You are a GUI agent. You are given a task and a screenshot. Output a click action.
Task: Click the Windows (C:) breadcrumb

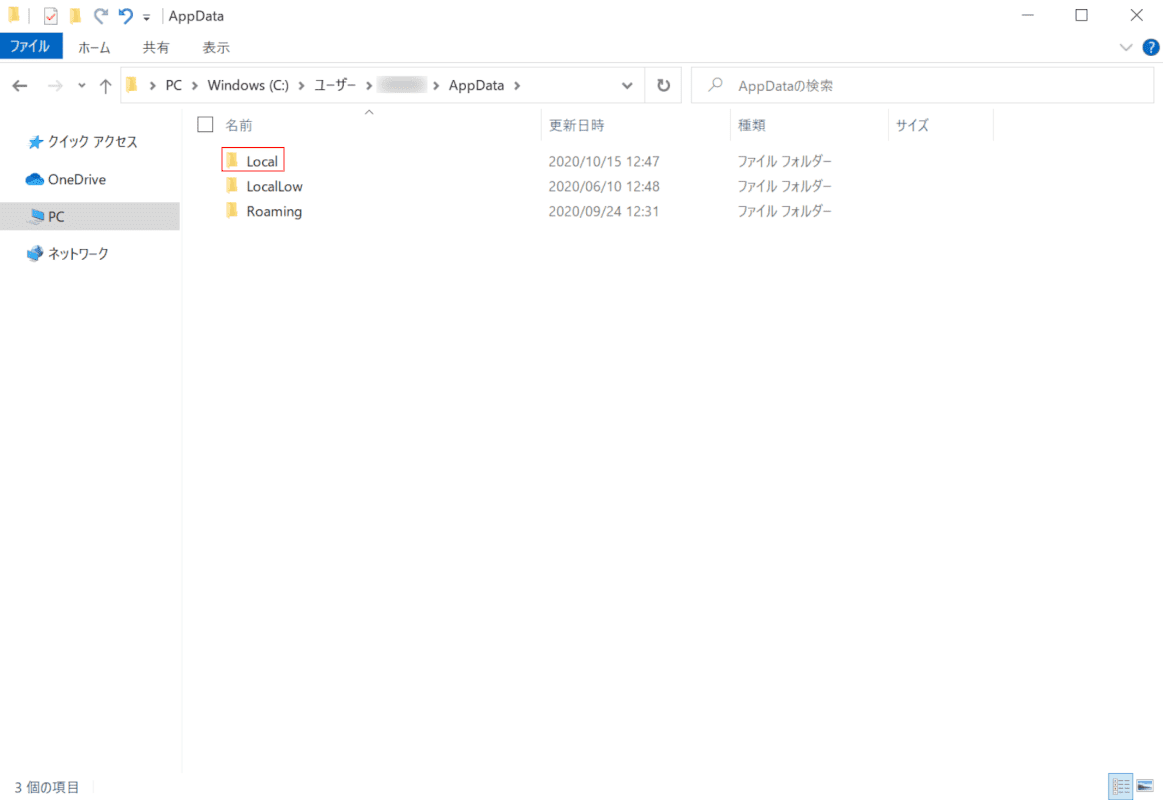point(248,85)
